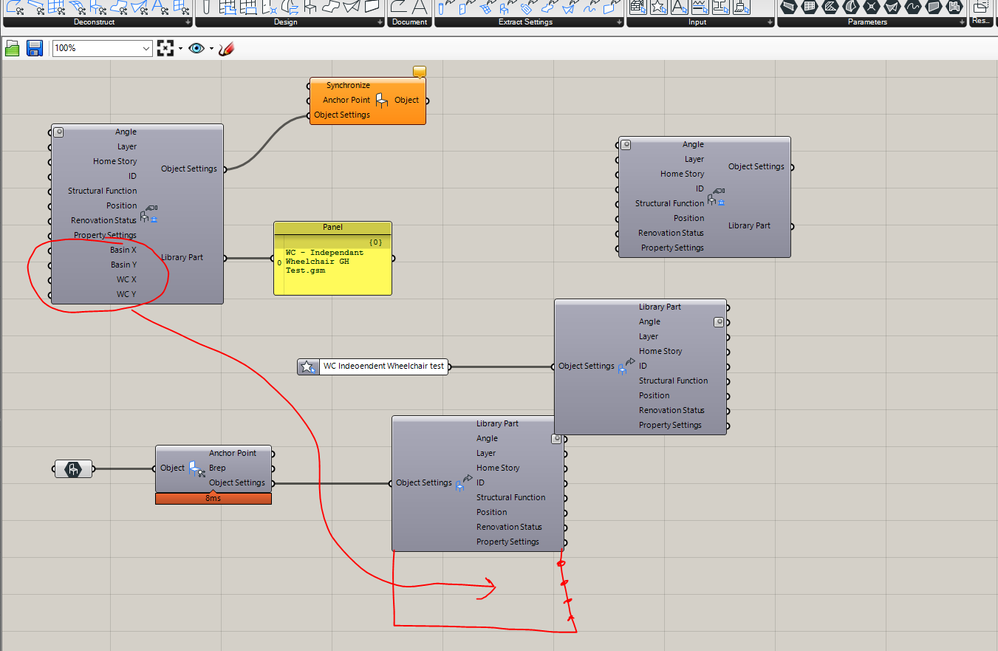Click the small toggle icon on the top-right Object Settings component
Image resolution: width=998 pixels, height=651 pixels.
coord(626,145)
